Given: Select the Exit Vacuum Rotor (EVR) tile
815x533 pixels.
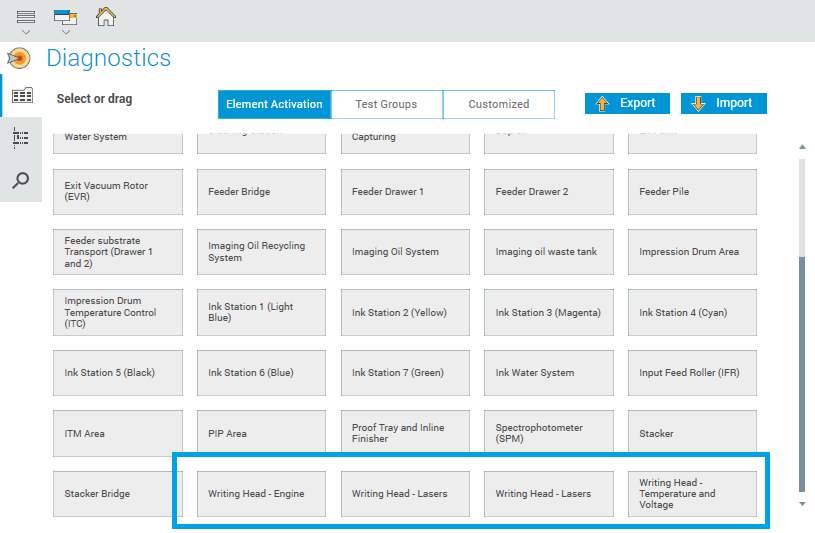Looking at the screenshot, I should pos(118,191).
